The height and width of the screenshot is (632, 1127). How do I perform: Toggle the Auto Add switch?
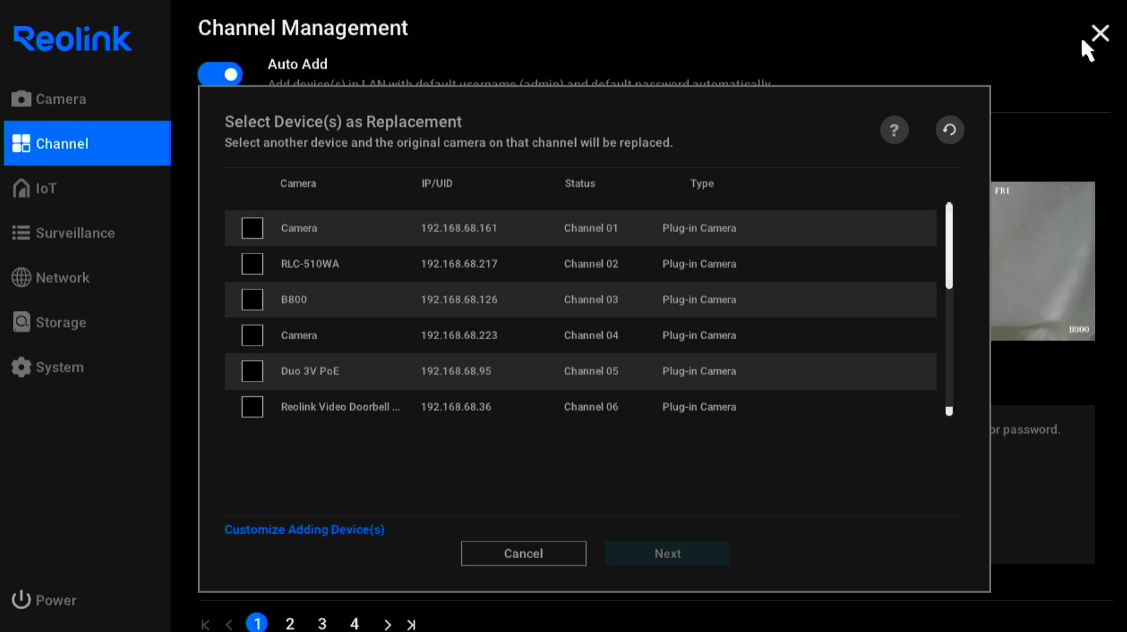220,74
